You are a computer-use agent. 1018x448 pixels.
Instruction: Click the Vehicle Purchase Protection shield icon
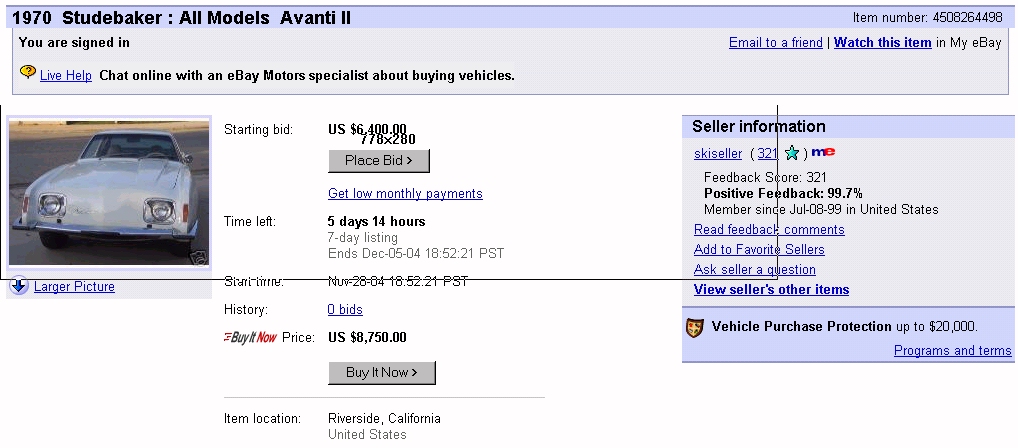pyautogui.click(x=695, y=327)
